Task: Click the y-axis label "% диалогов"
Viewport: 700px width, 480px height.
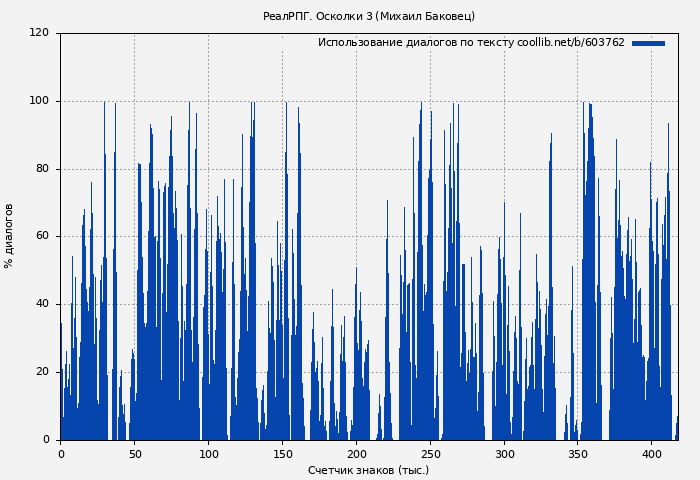Action: [x=10, y=236]
